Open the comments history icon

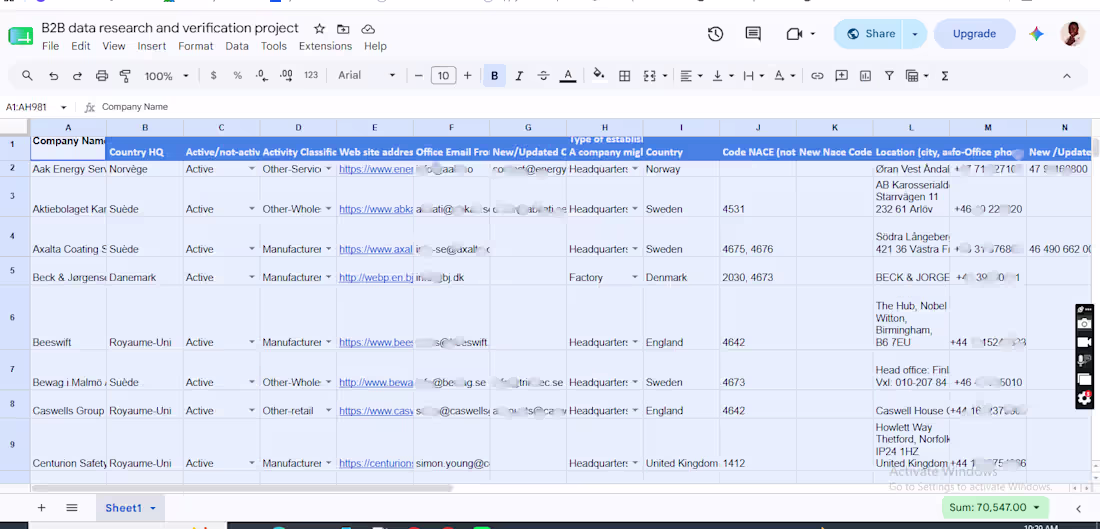tap(753, 34)
